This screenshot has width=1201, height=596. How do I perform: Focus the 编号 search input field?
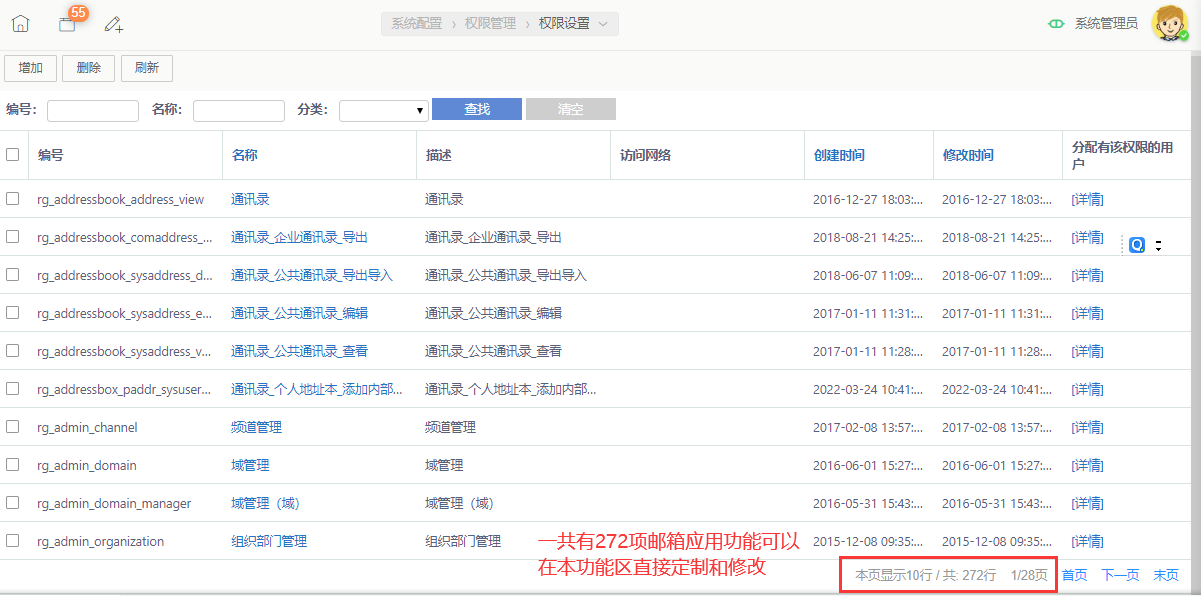pos(93,110)
